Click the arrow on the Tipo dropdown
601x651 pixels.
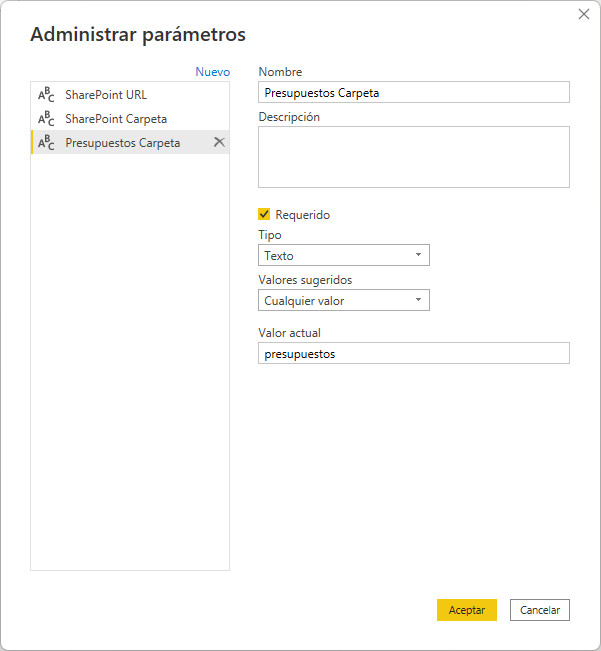click(418, 256)
